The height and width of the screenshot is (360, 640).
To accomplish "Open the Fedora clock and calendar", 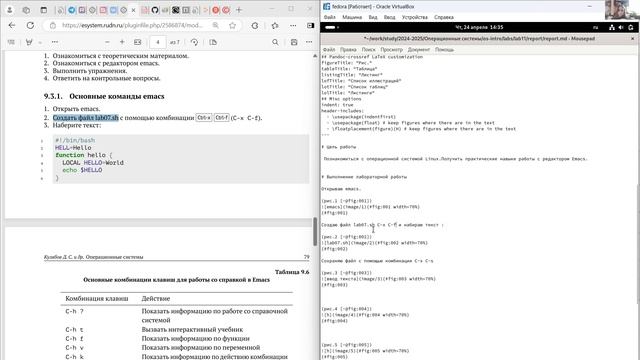I will click(479, 27).
